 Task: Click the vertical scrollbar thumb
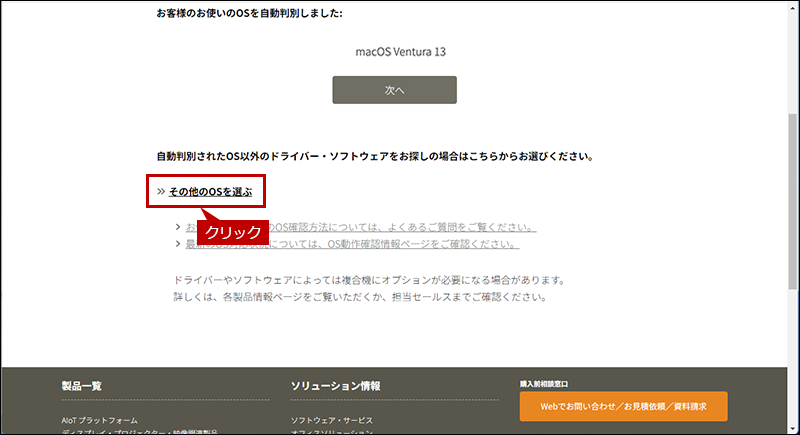tap(793, 201)
